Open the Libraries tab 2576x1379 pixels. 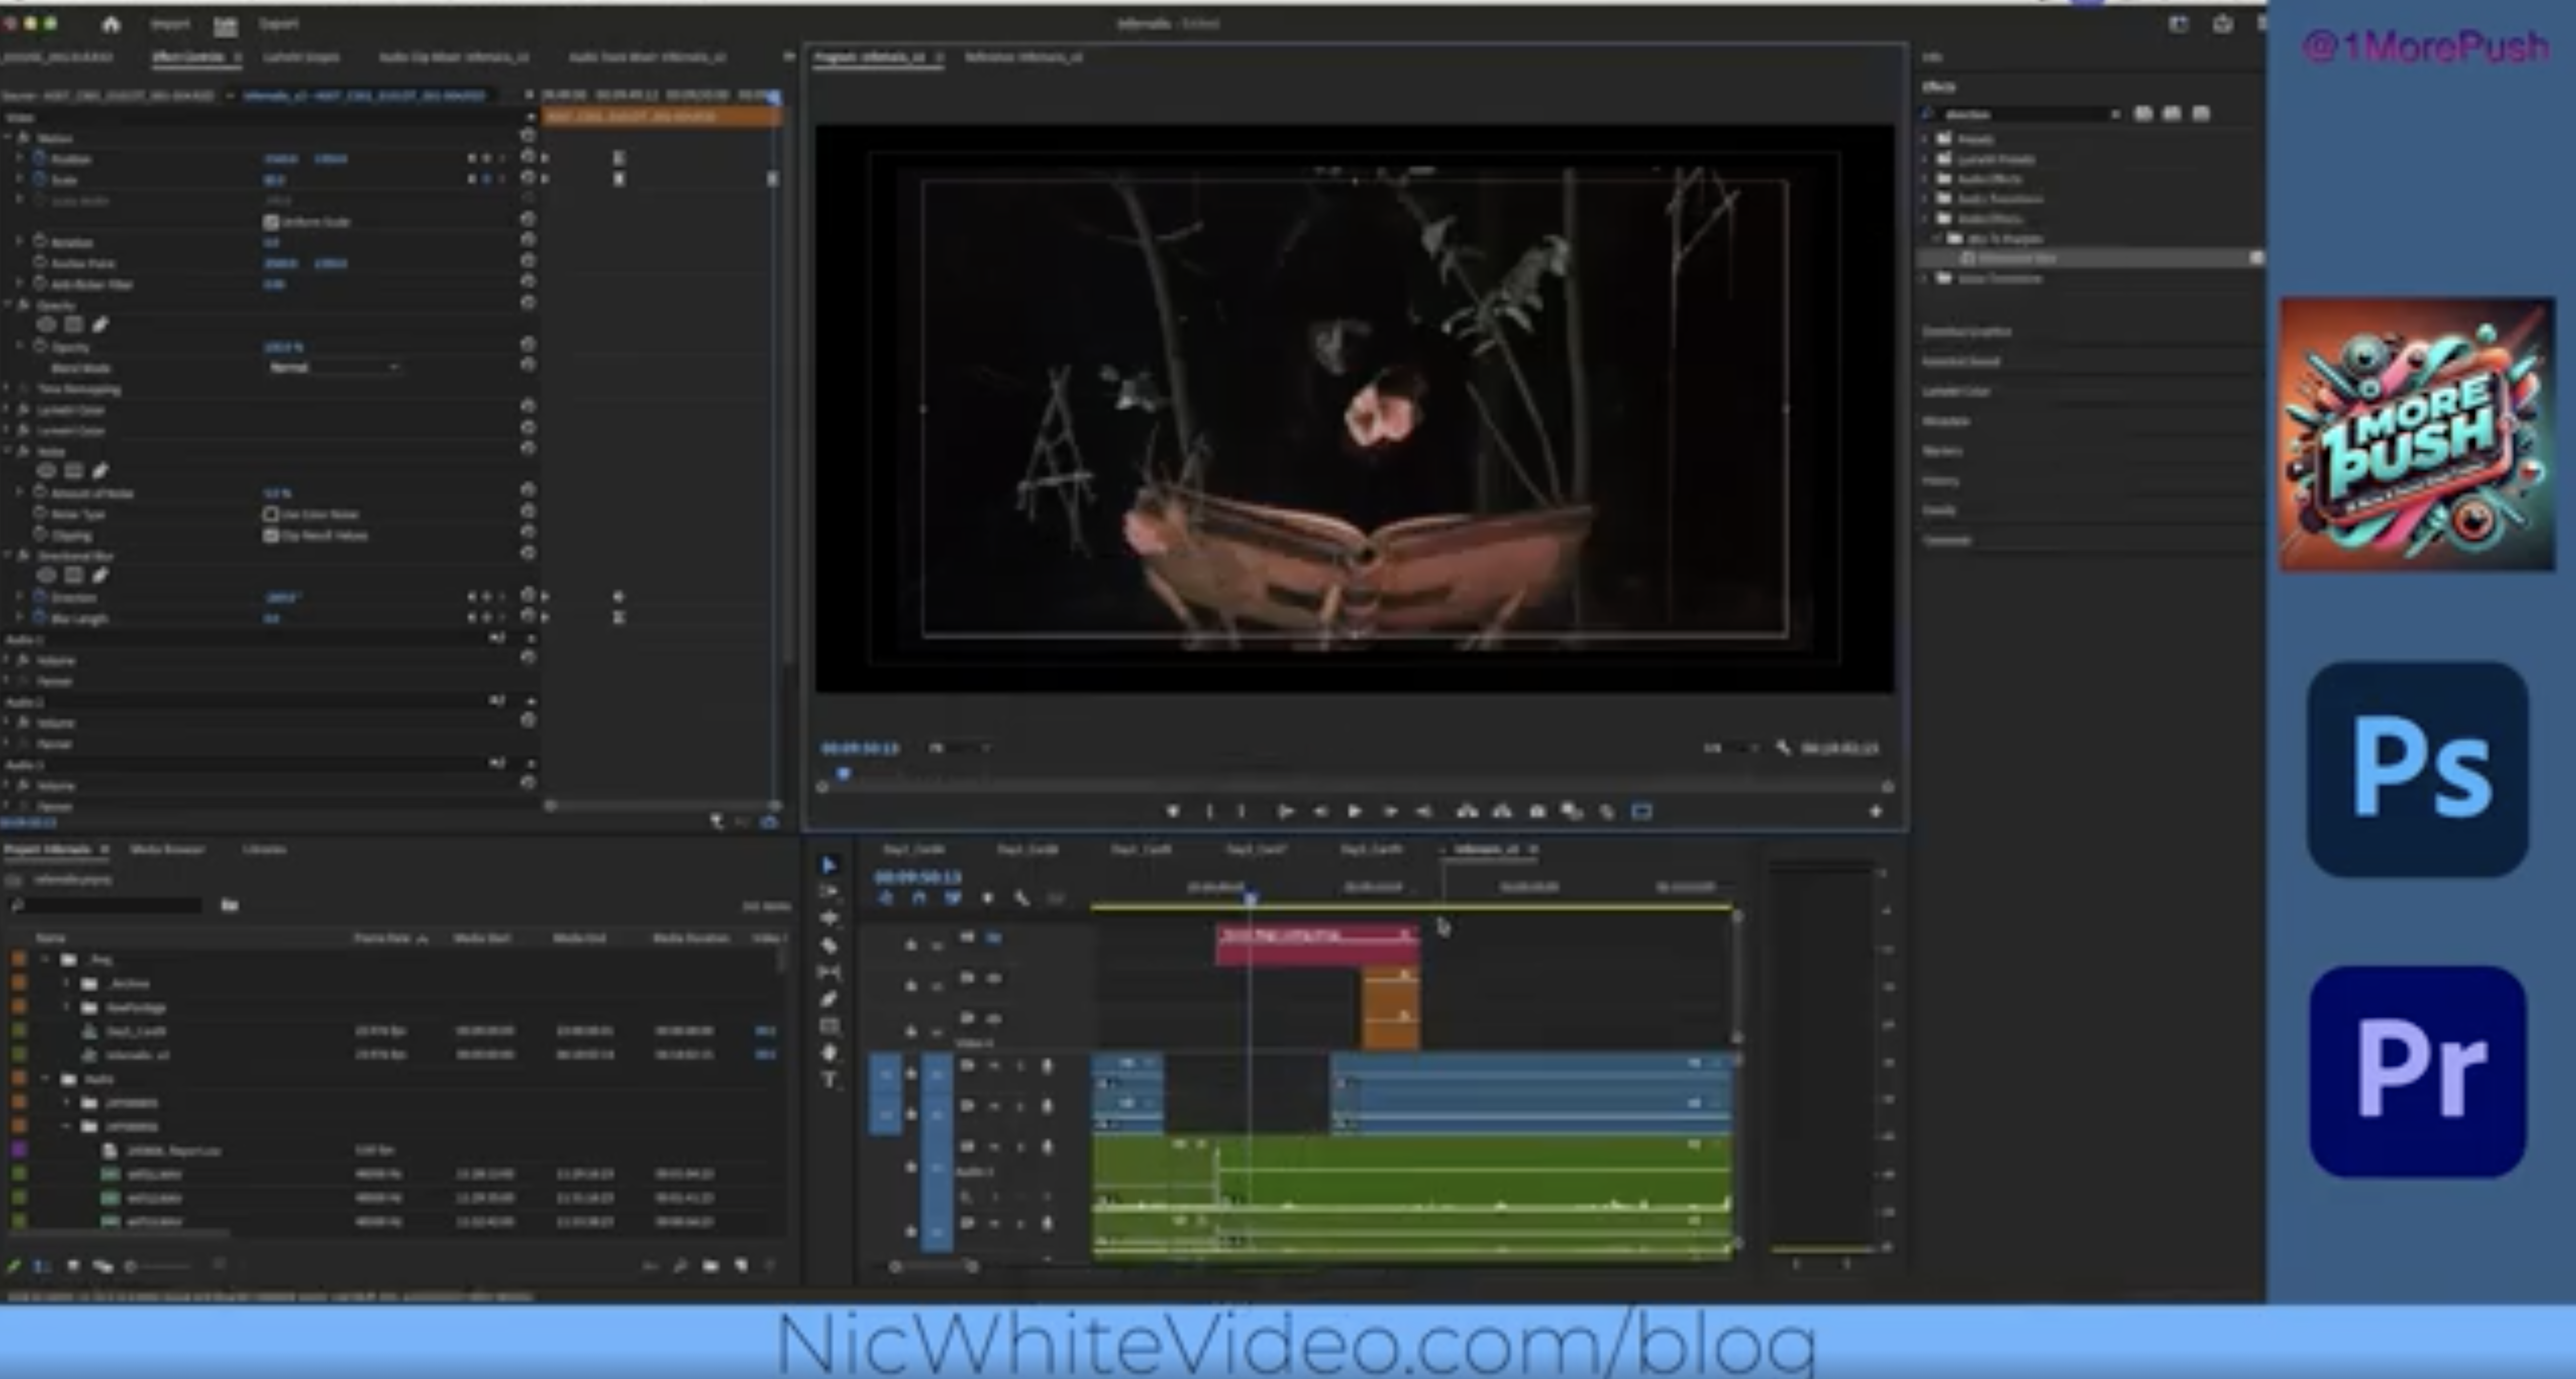(264, 849)
